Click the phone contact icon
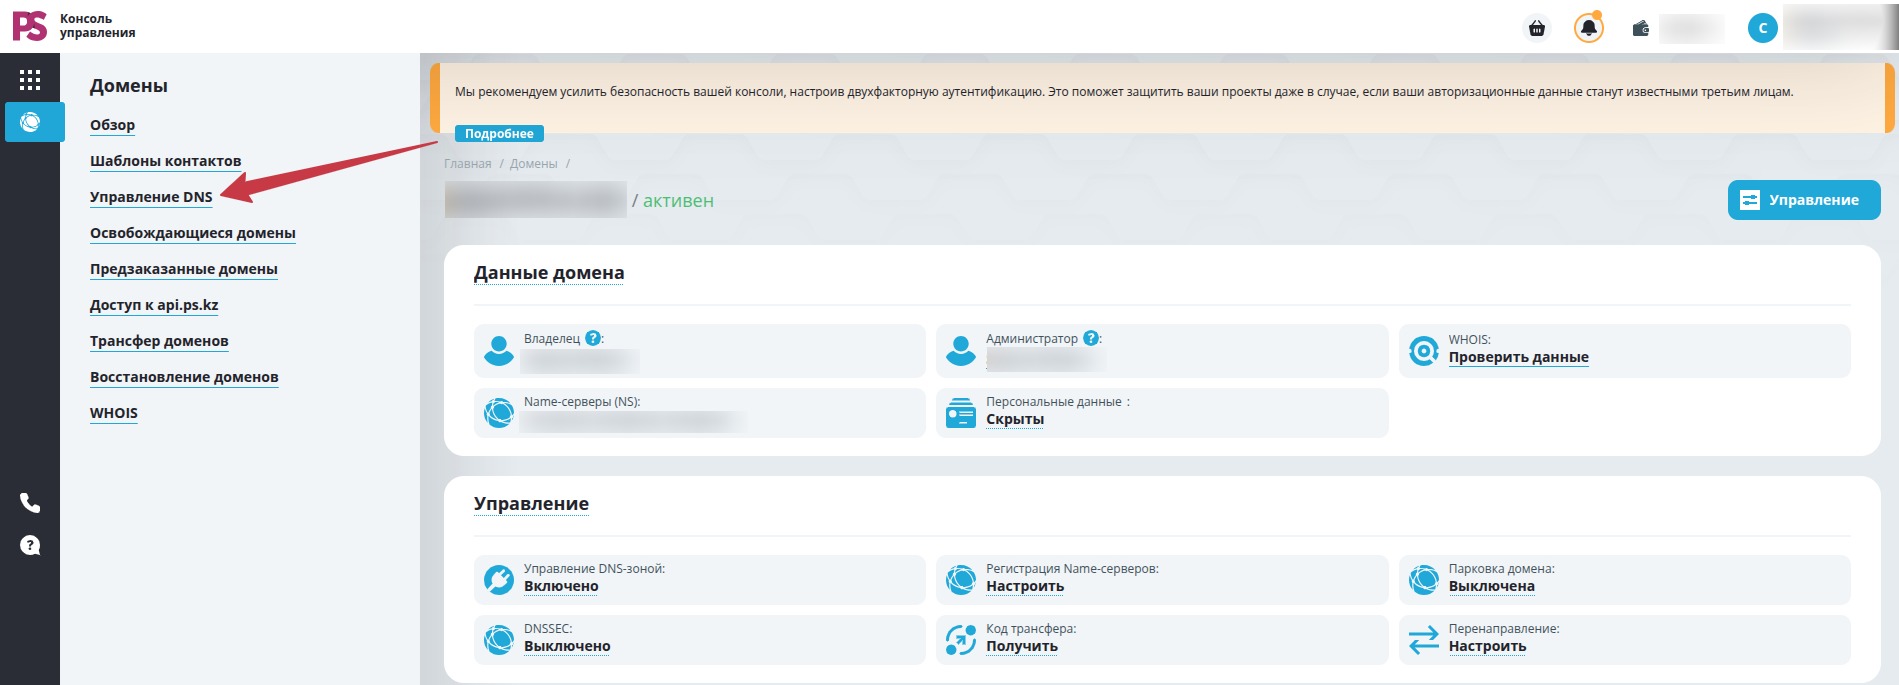The image size is (1899, 685). (x=30, y=502)
